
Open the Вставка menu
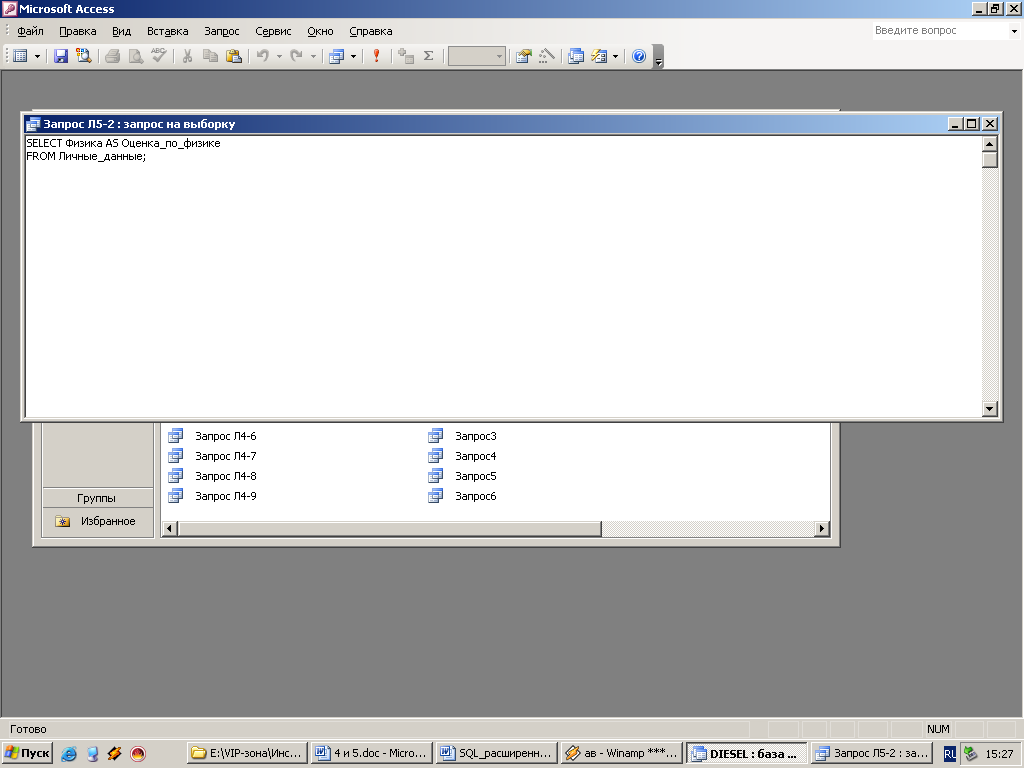click(x=167, y=31)
